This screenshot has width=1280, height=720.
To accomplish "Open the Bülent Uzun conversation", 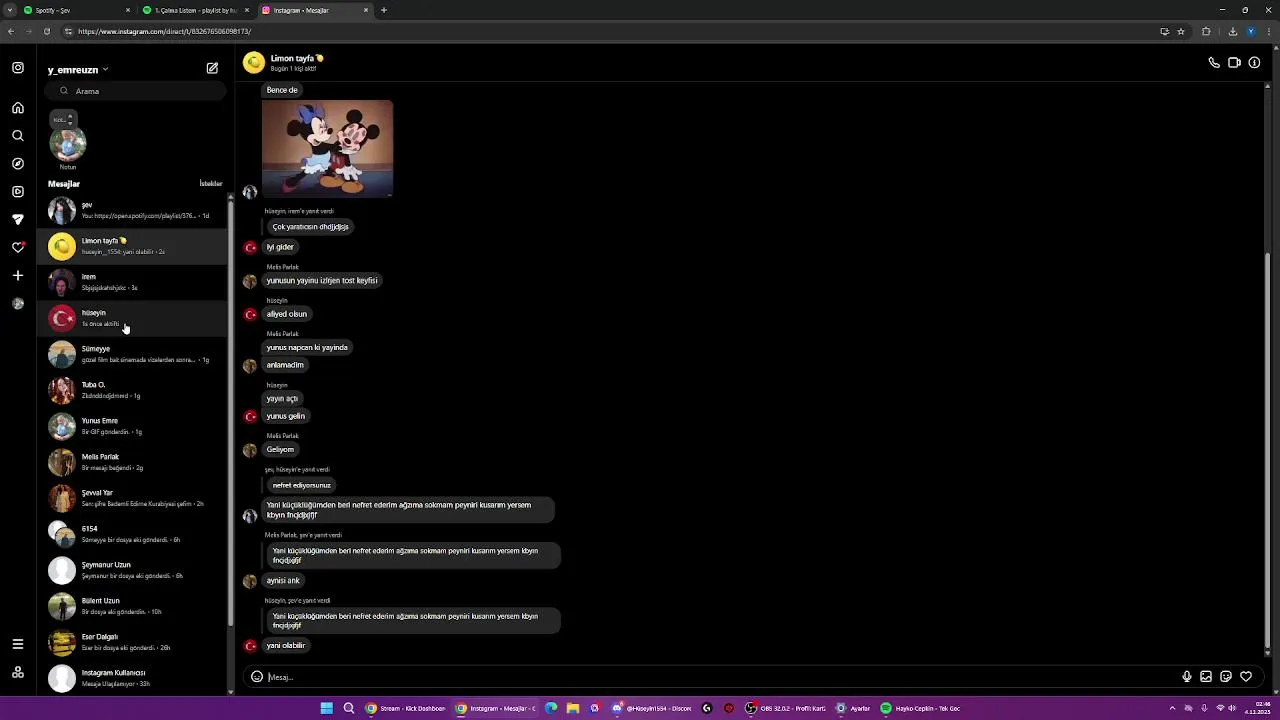I will click(x=134, y=606).
